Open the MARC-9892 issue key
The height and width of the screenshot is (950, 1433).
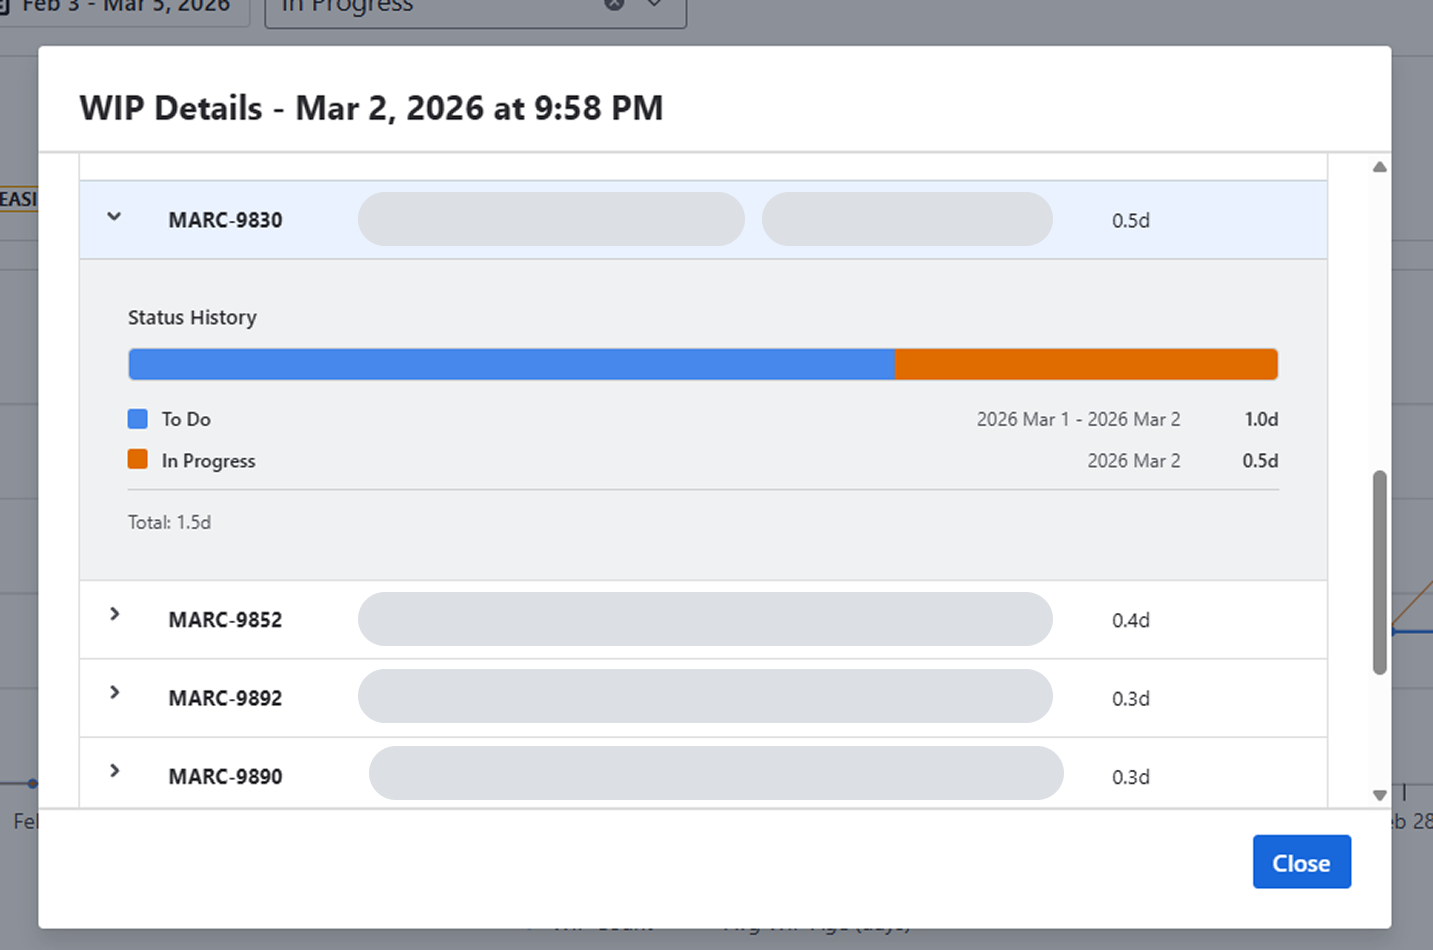[x=225, y=698]
